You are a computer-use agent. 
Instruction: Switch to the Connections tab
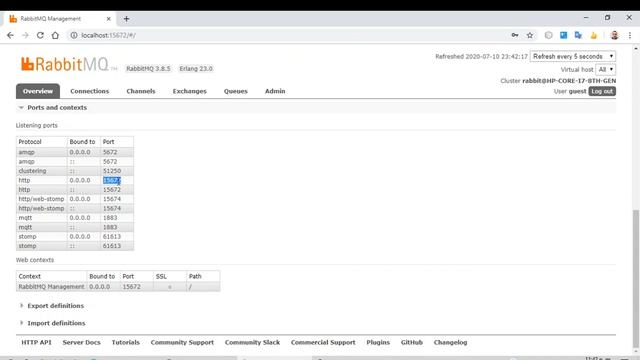tap(89, 91)
